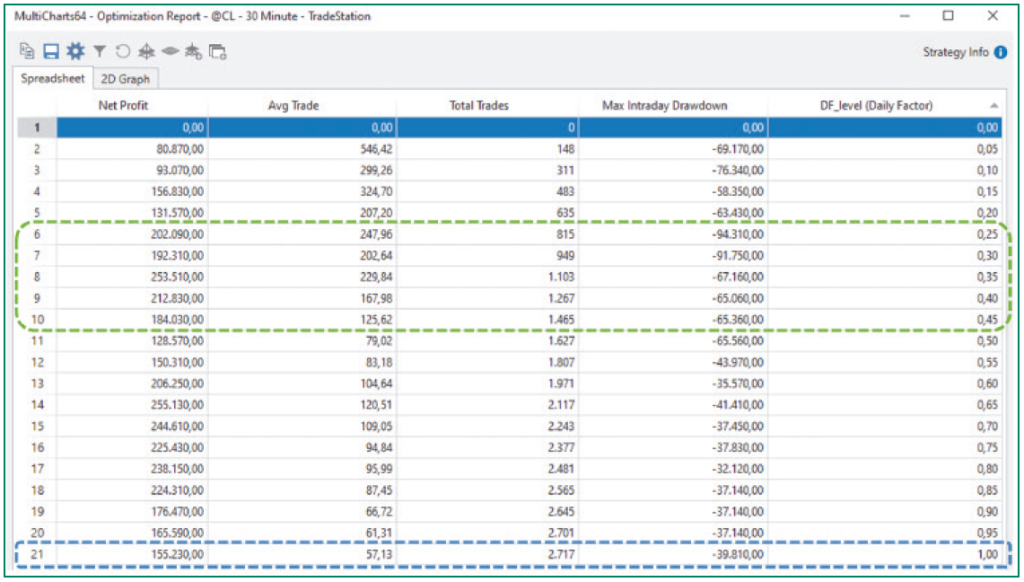Click the DF_level cell 1,00
This screenshot has height=582, width=1024.
tap(885, 555)
